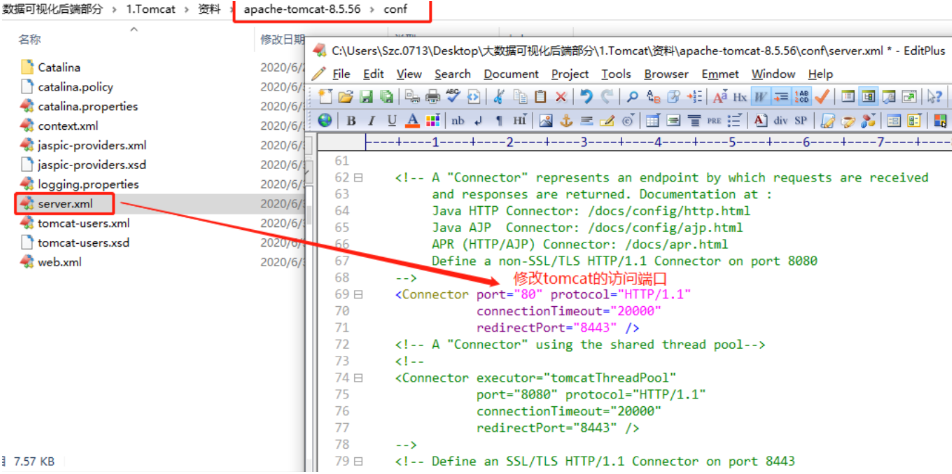
Task: Apply Underline with the U icon
Action: [x=392, y=120]
